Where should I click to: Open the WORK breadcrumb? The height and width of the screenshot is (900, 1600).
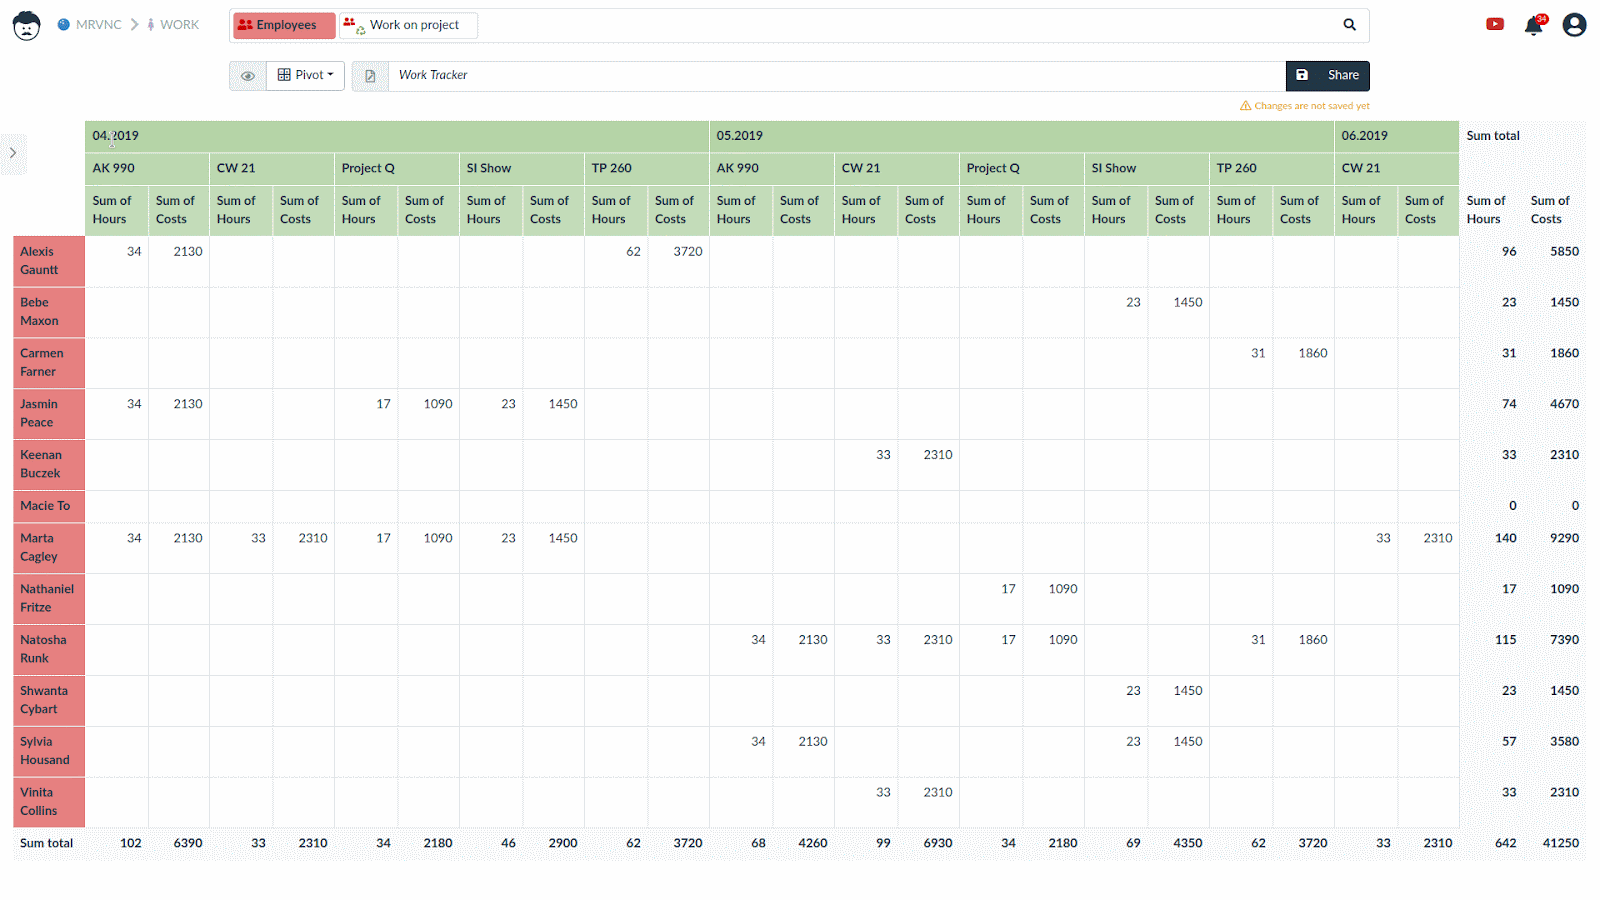point(173,25)
